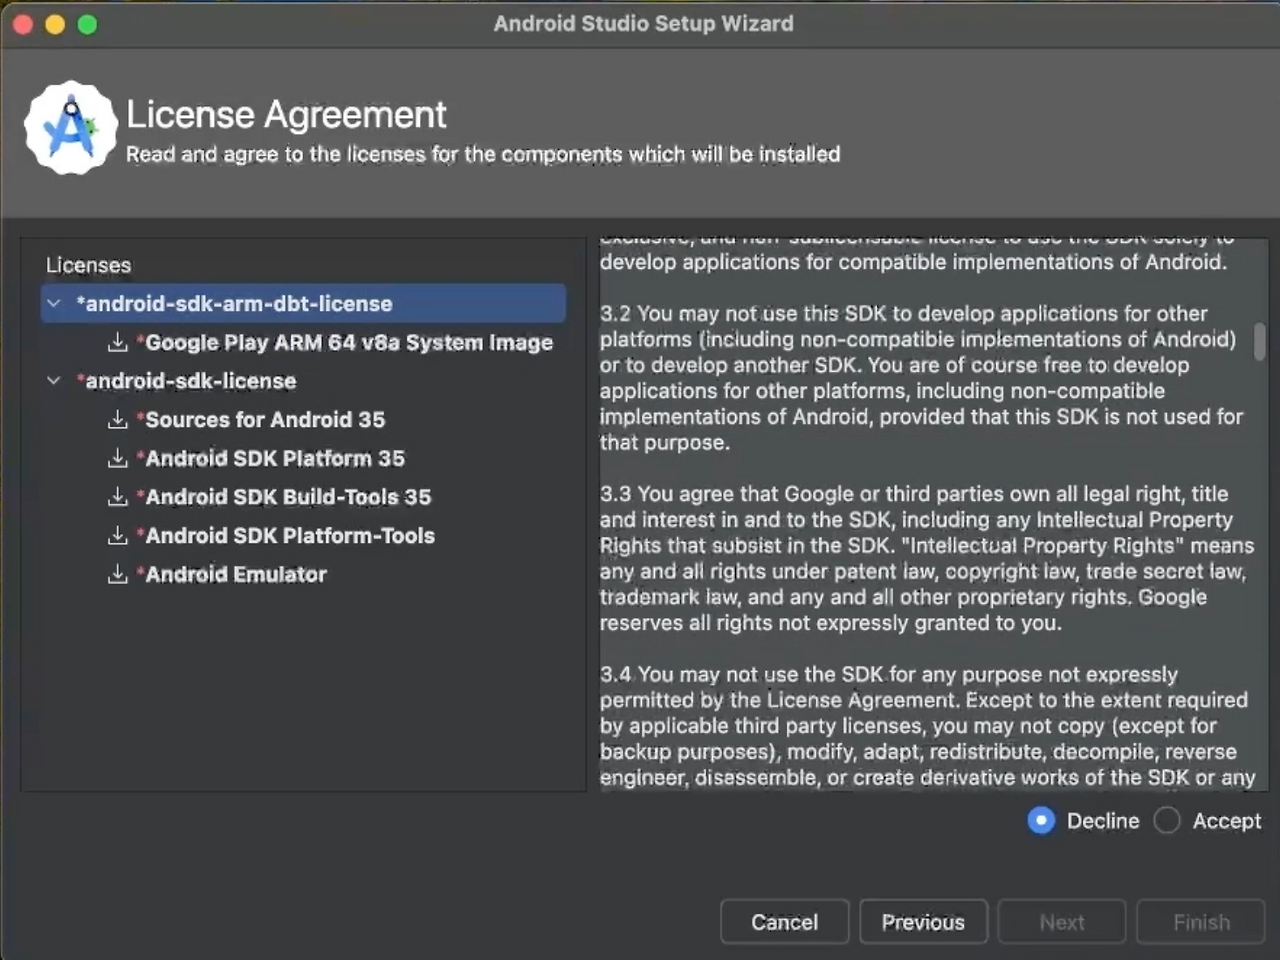Click download icon beside Google Play ARM 64 v8a
1280x960 pixels.
pos(118,342)
